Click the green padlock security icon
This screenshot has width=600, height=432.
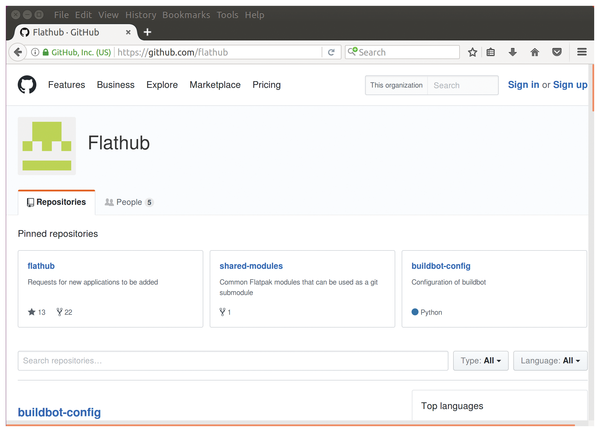point(46,52)
